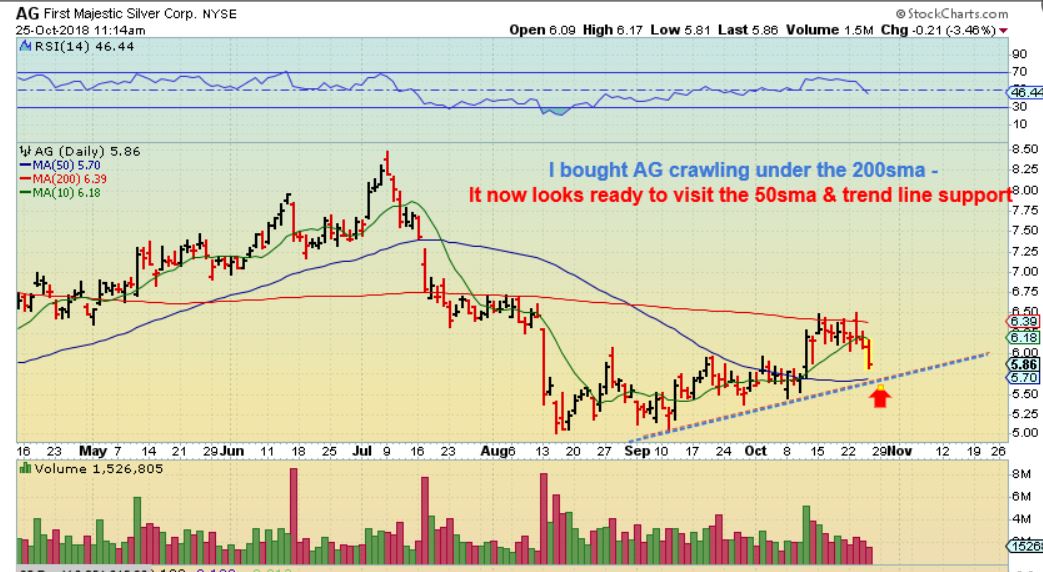1043x572 pixels.
Task: Click the 8.50 price axis label
Action: tap(1024, 149)
